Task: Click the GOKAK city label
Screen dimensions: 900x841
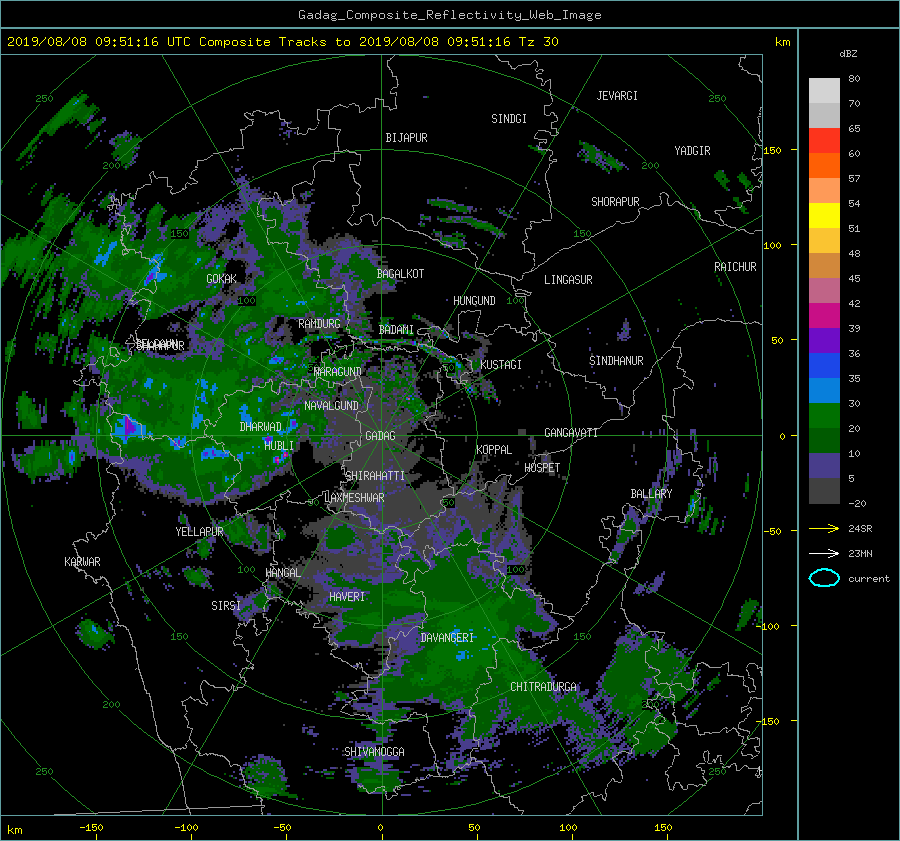Action: click(222, 279)
